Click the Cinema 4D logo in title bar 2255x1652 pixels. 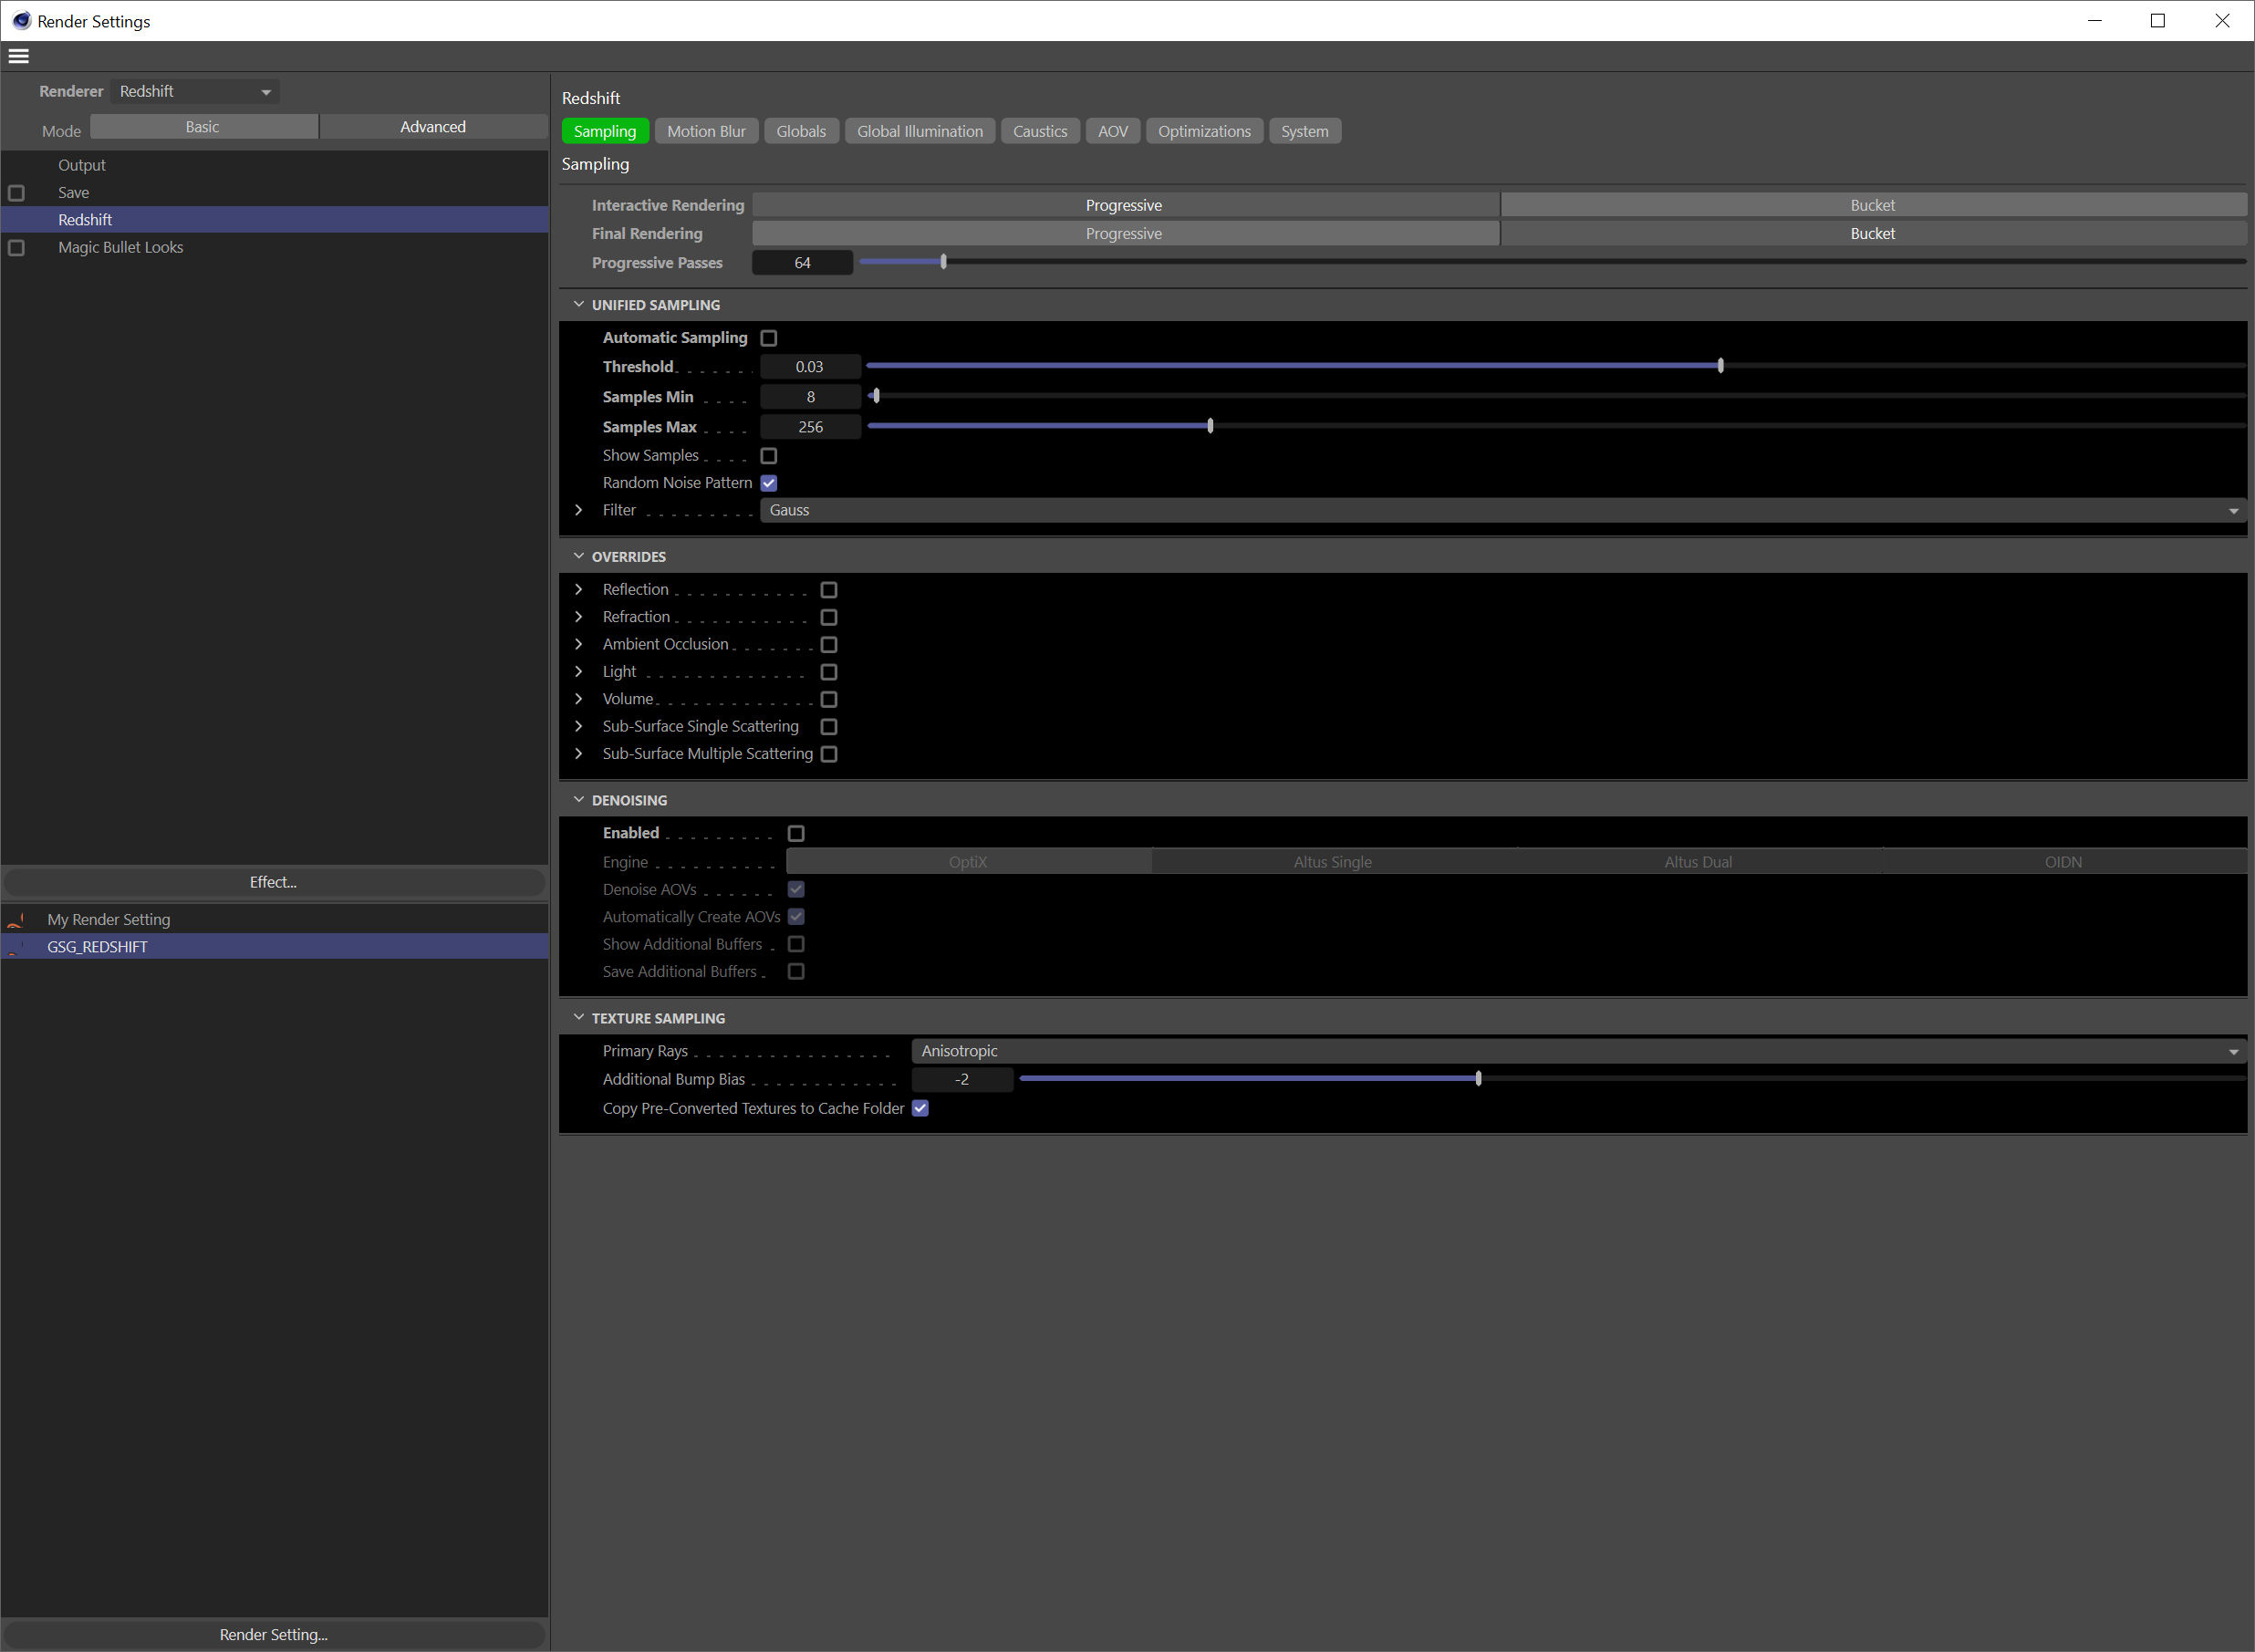pyautogui.click(x=21, y=21)
